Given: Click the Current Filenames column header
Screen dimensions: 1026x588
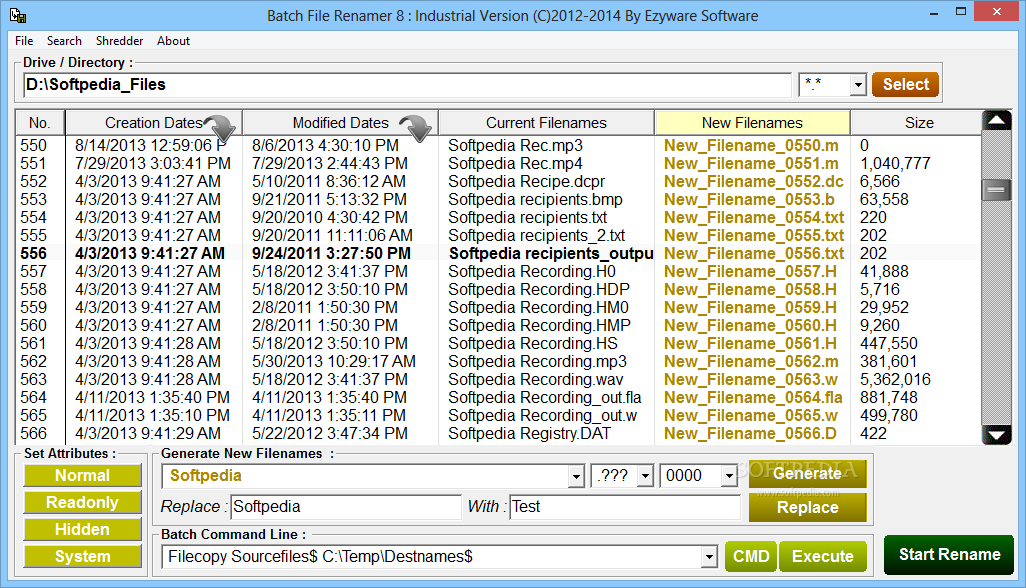Looking at the screenshot, I should [546, 123].
